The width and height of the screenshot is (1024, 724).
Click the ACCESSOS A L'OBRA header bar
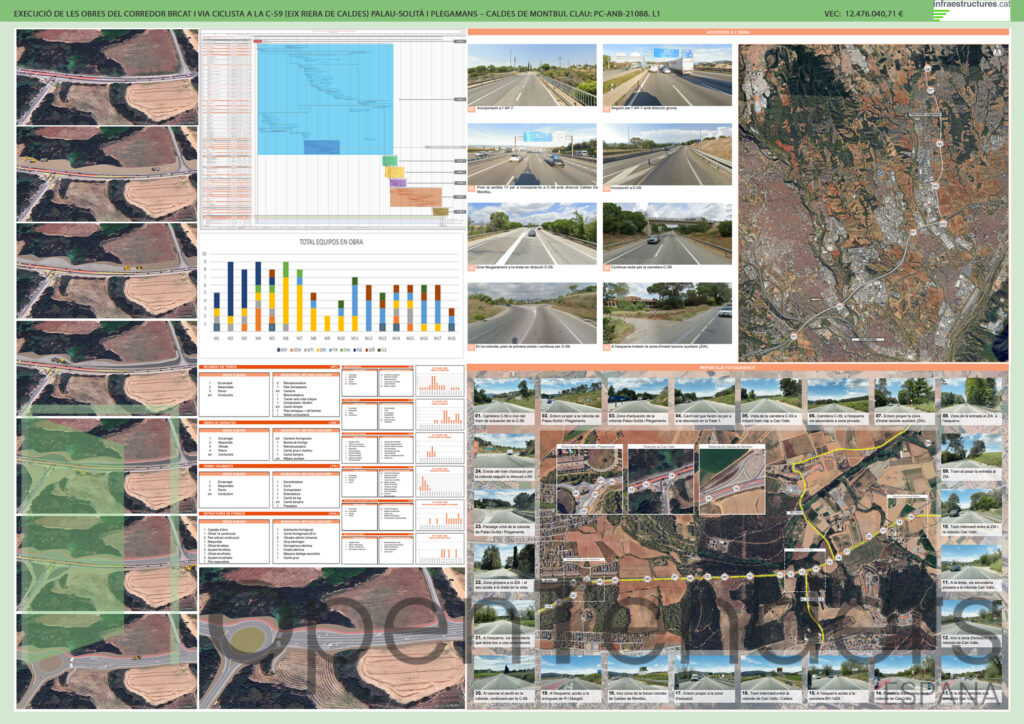737,33
